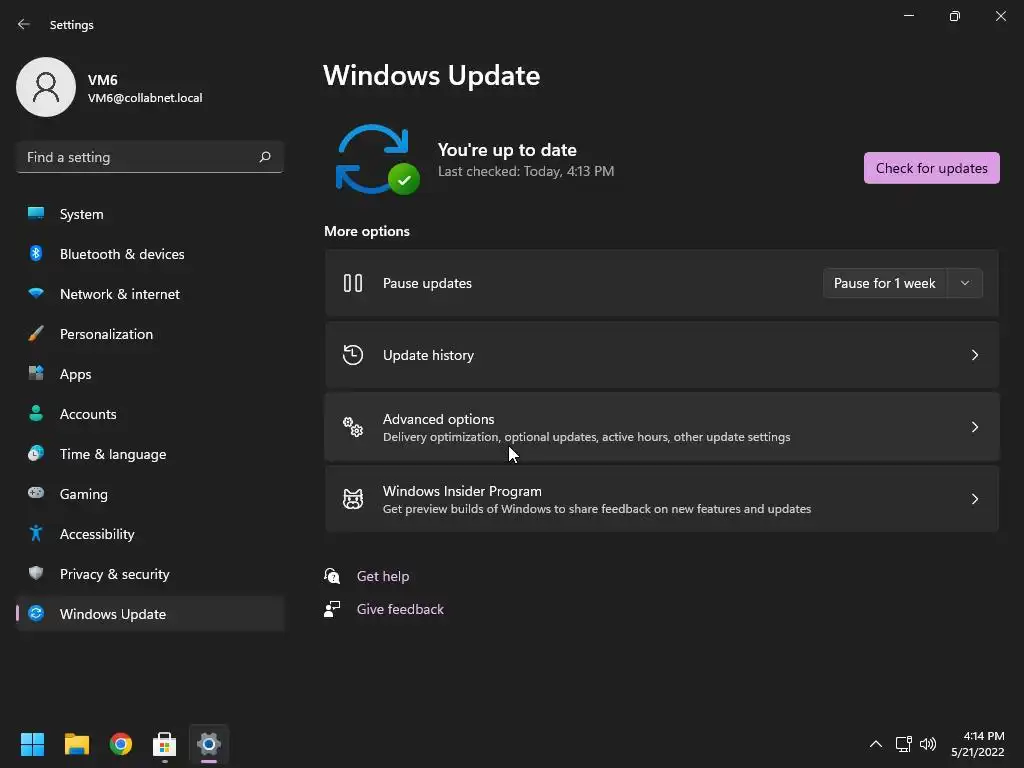Open Personalization settings
The height and width of the screenshot is (768, 1024).
click(150, 334)
